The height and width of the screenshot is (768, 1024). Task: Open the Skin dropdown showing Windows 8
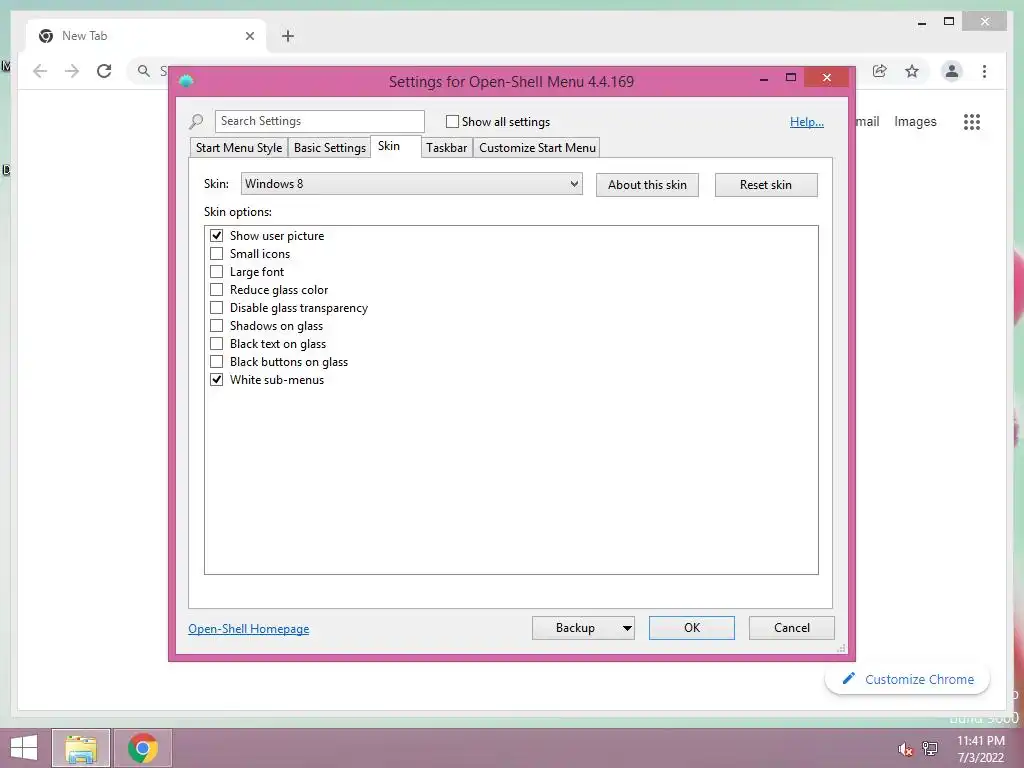tap(411, 184)
